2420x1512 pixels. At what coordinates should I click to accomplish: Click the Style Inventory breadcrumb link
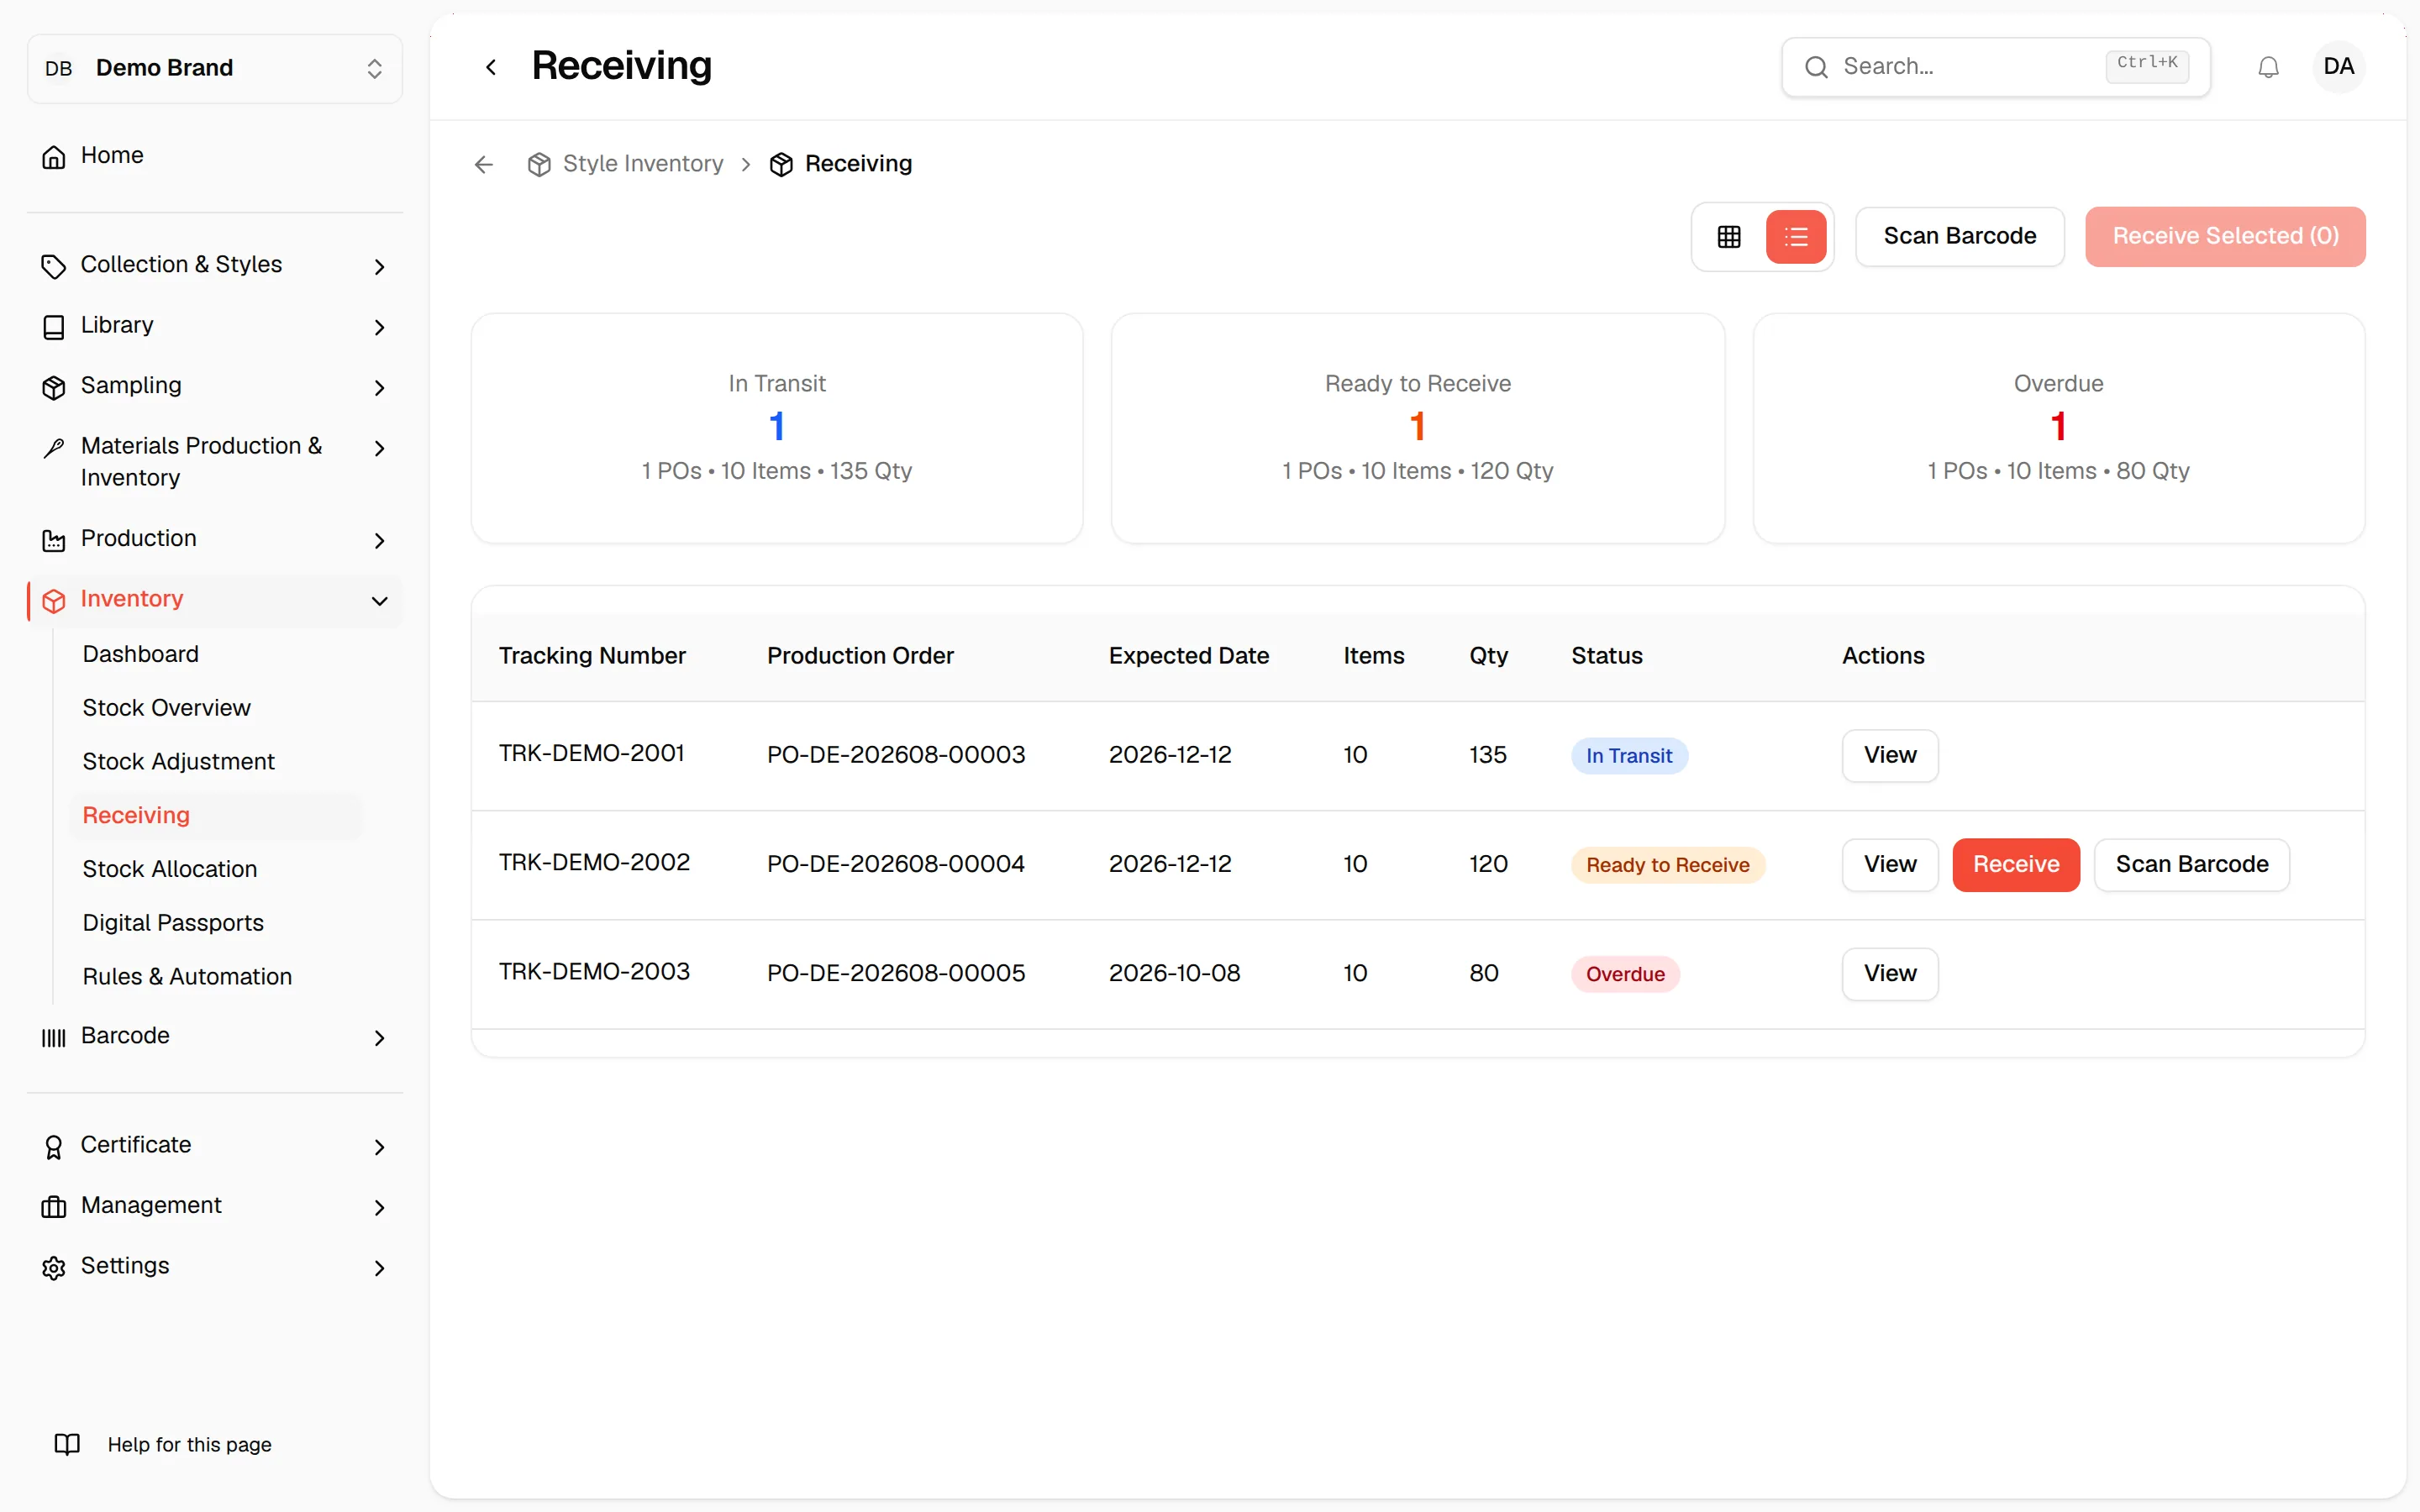[x=643, y=164]
